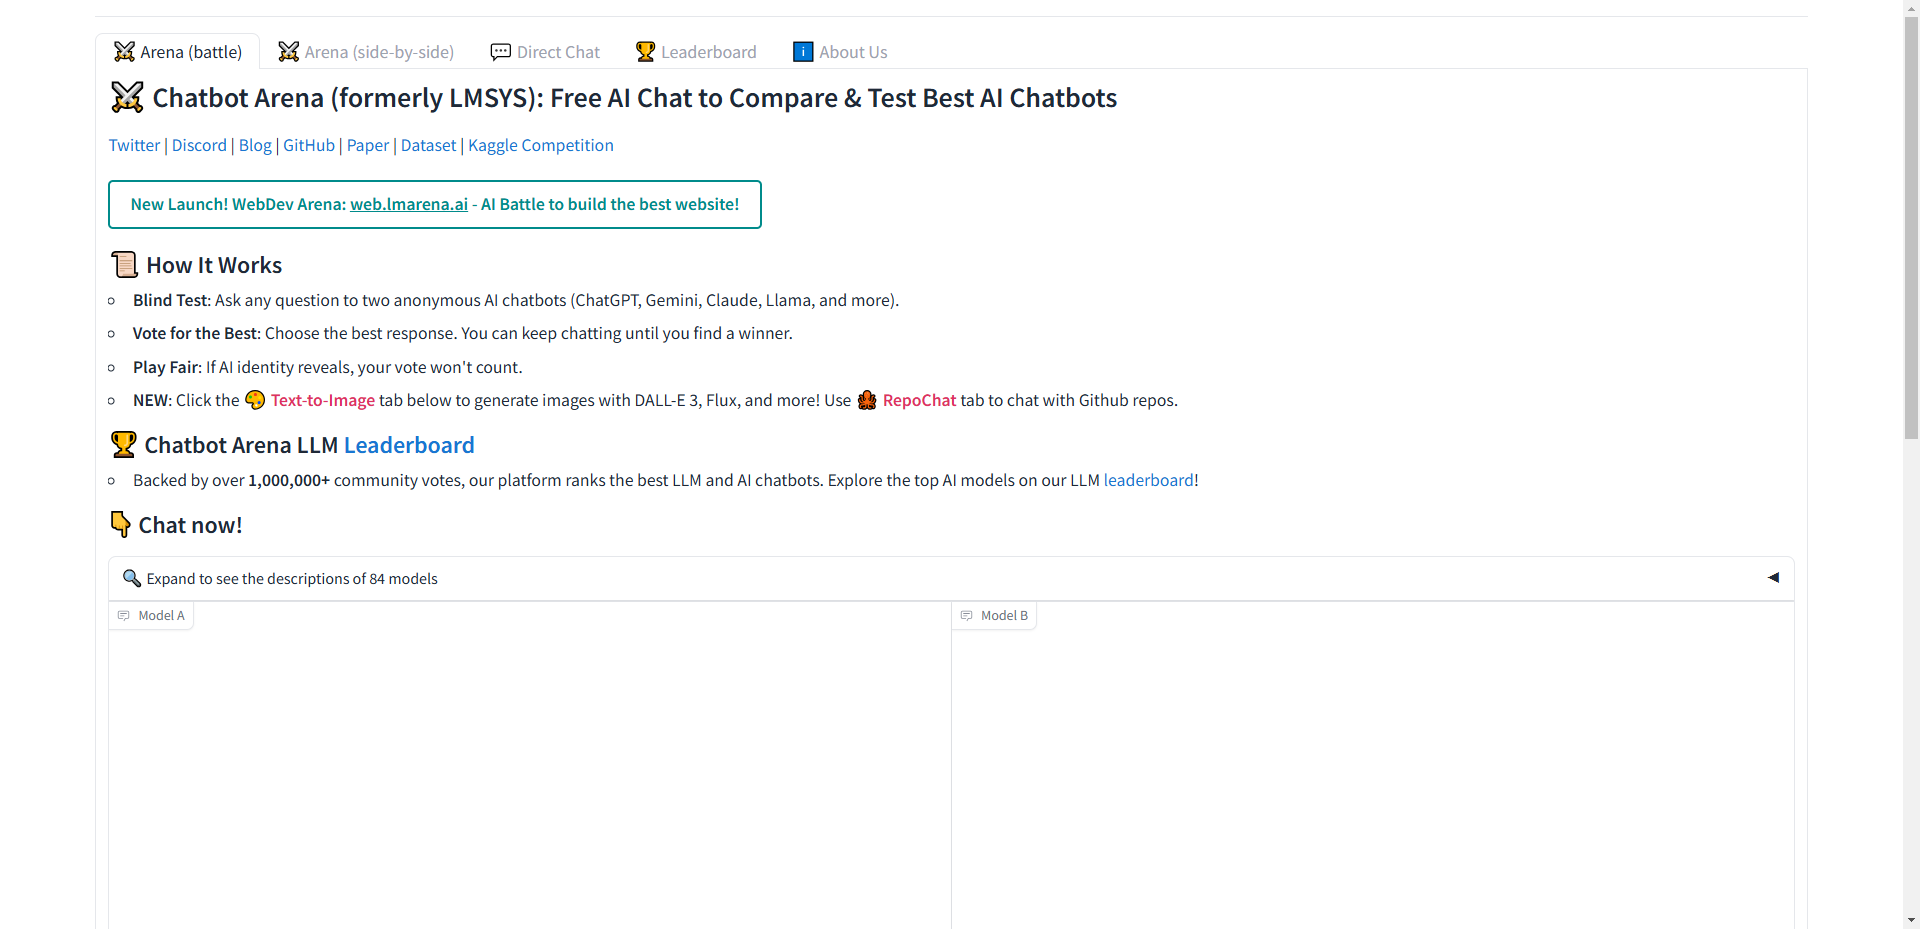
Task: Click the note icon on the Model A panel
Action: (x=123, y=615)
